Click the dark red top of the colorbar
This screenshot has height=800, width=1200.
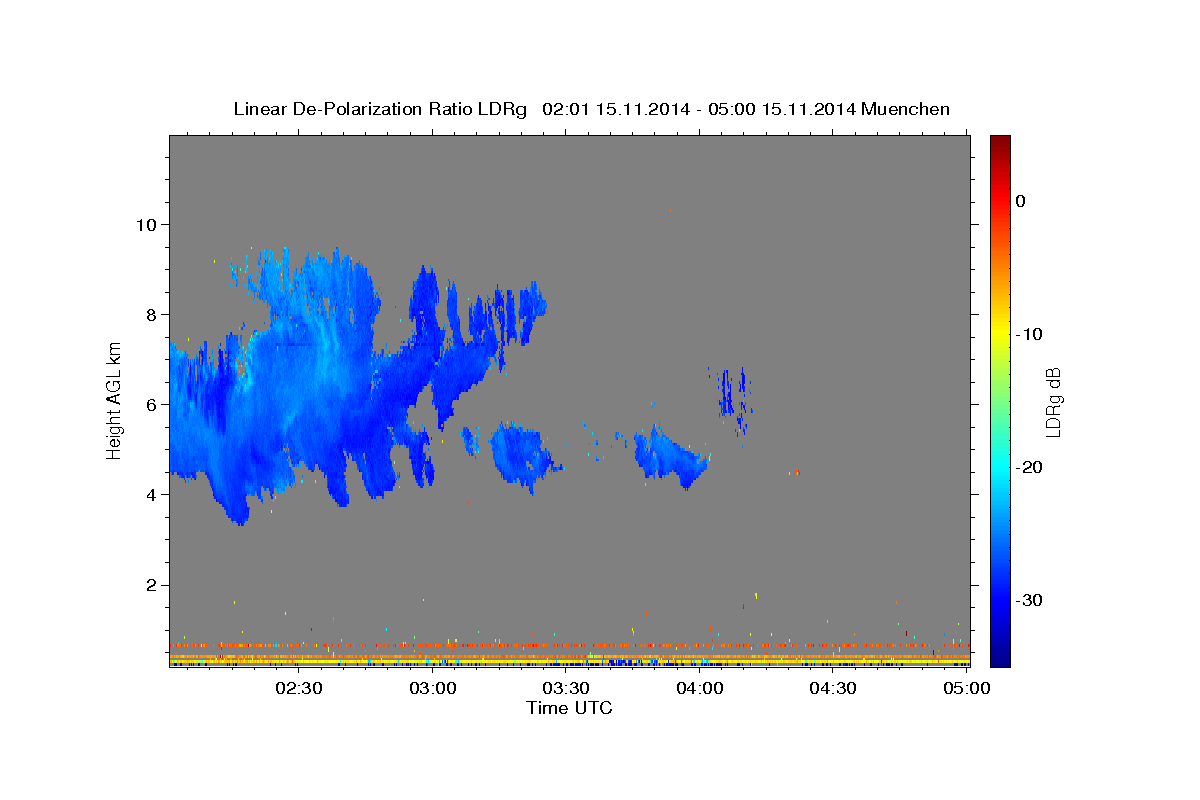[x=1000, y=143]
